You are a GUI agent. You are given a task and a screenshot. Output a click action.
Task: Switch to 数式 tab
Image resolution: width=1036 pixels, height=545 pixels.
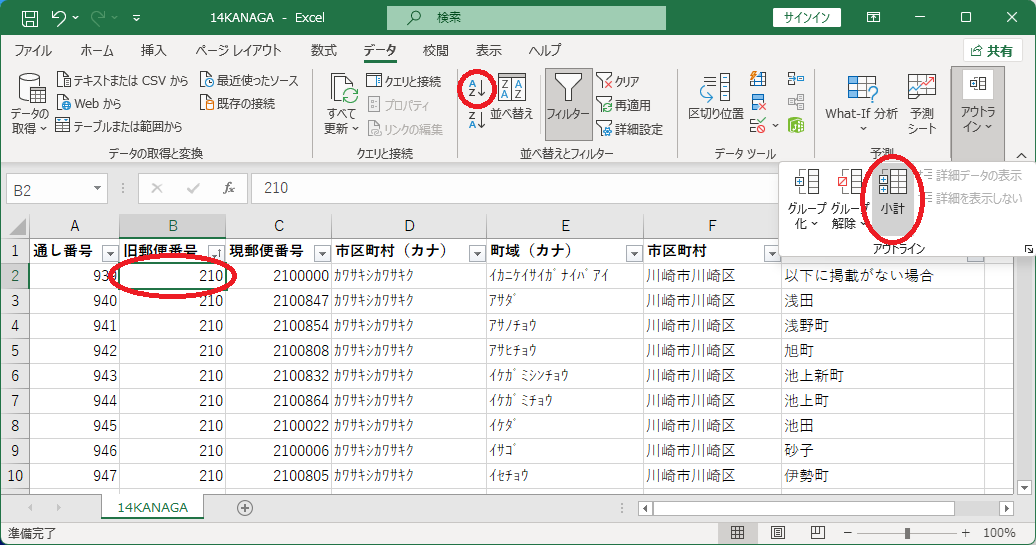pos(324,50)
